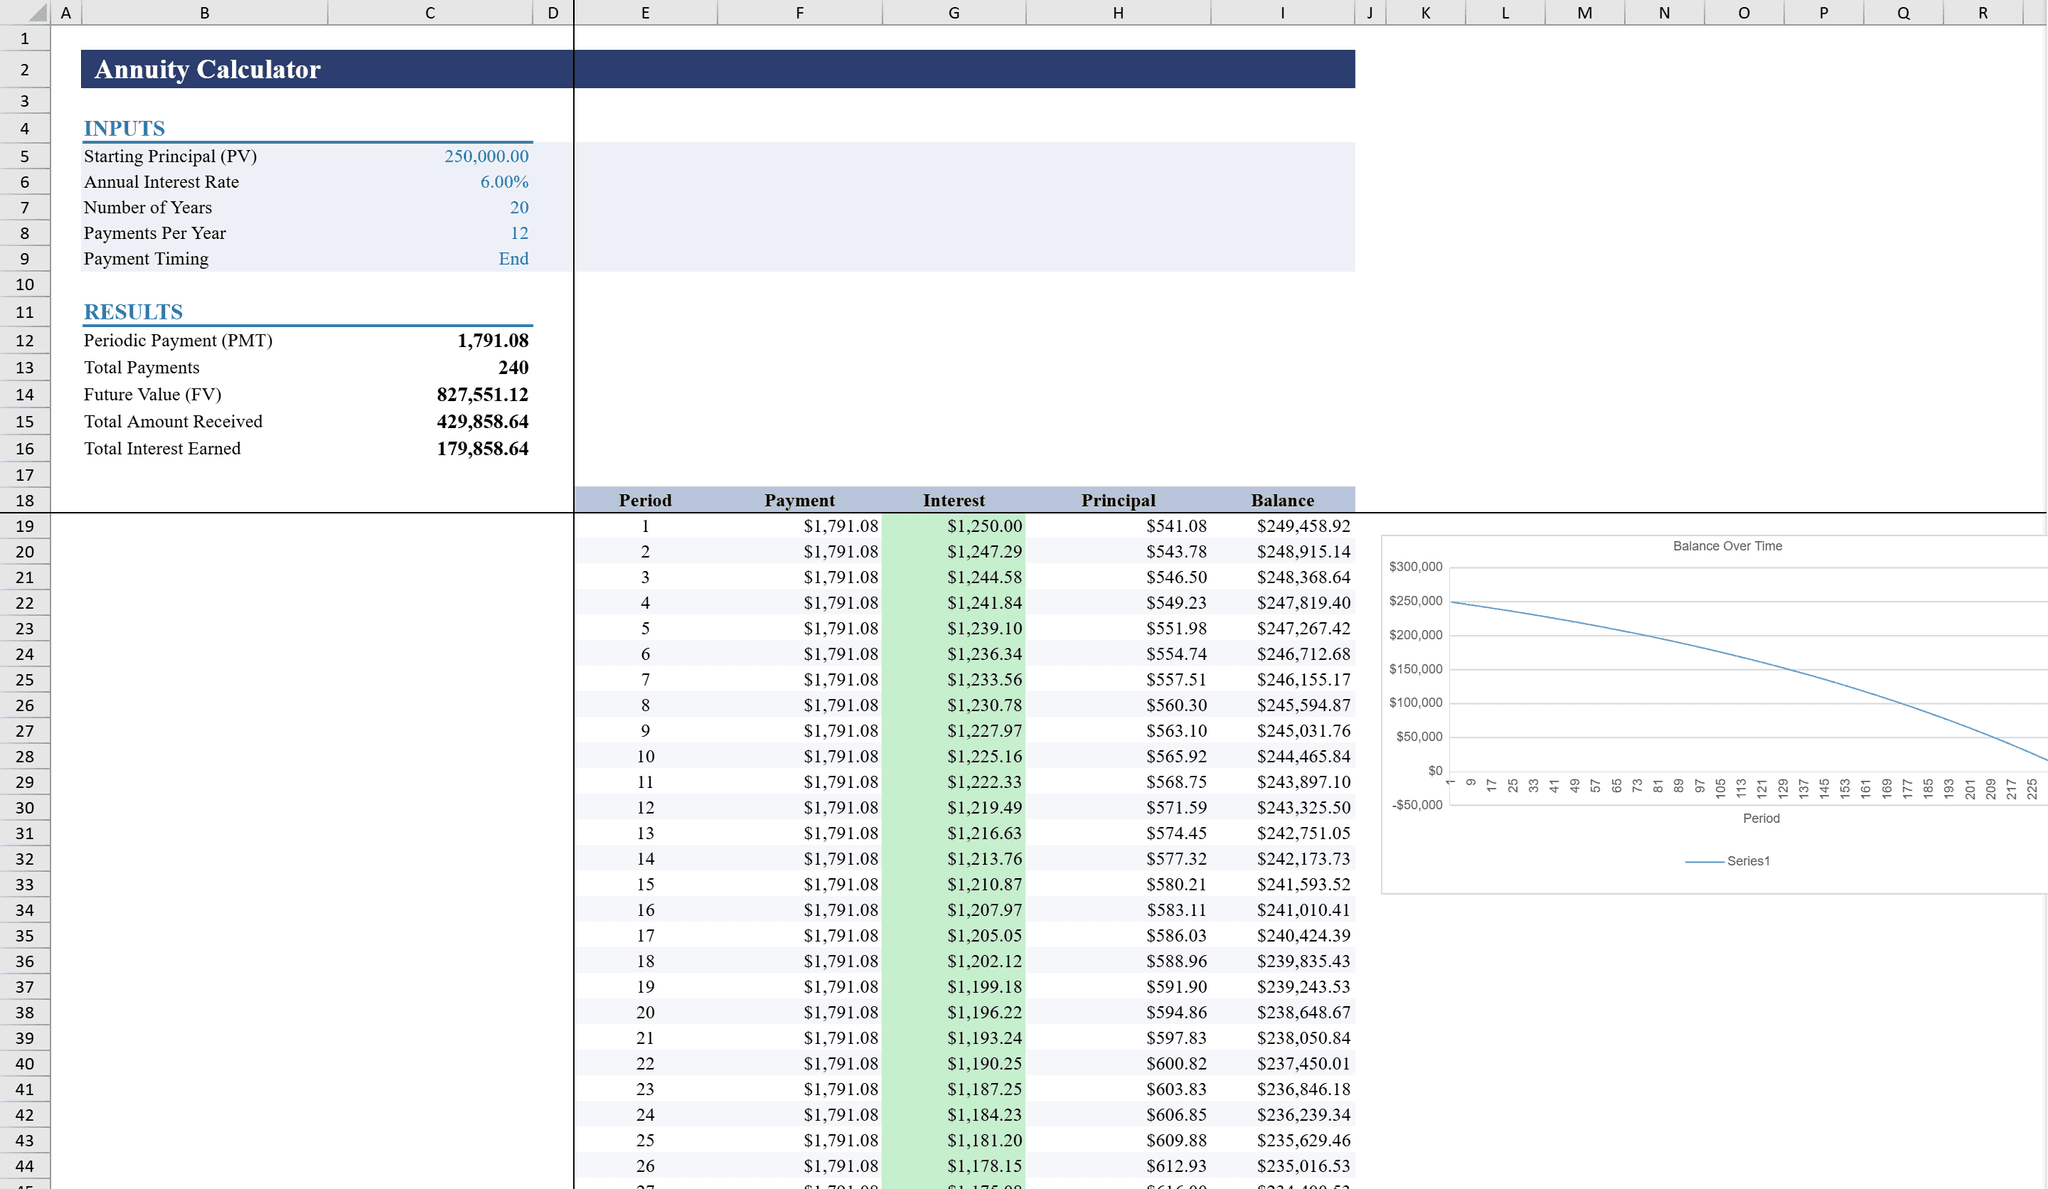Select the Starting Principal value 250,000.00
Viewport: 2048px width, 1189px height.
[x=430, y=156]
